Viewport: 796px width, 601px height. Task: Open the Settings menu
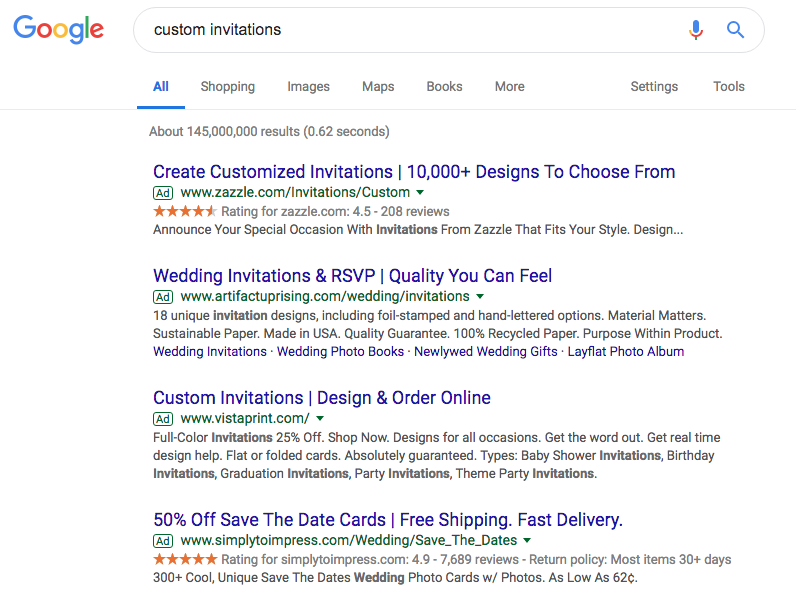(654, 86)
